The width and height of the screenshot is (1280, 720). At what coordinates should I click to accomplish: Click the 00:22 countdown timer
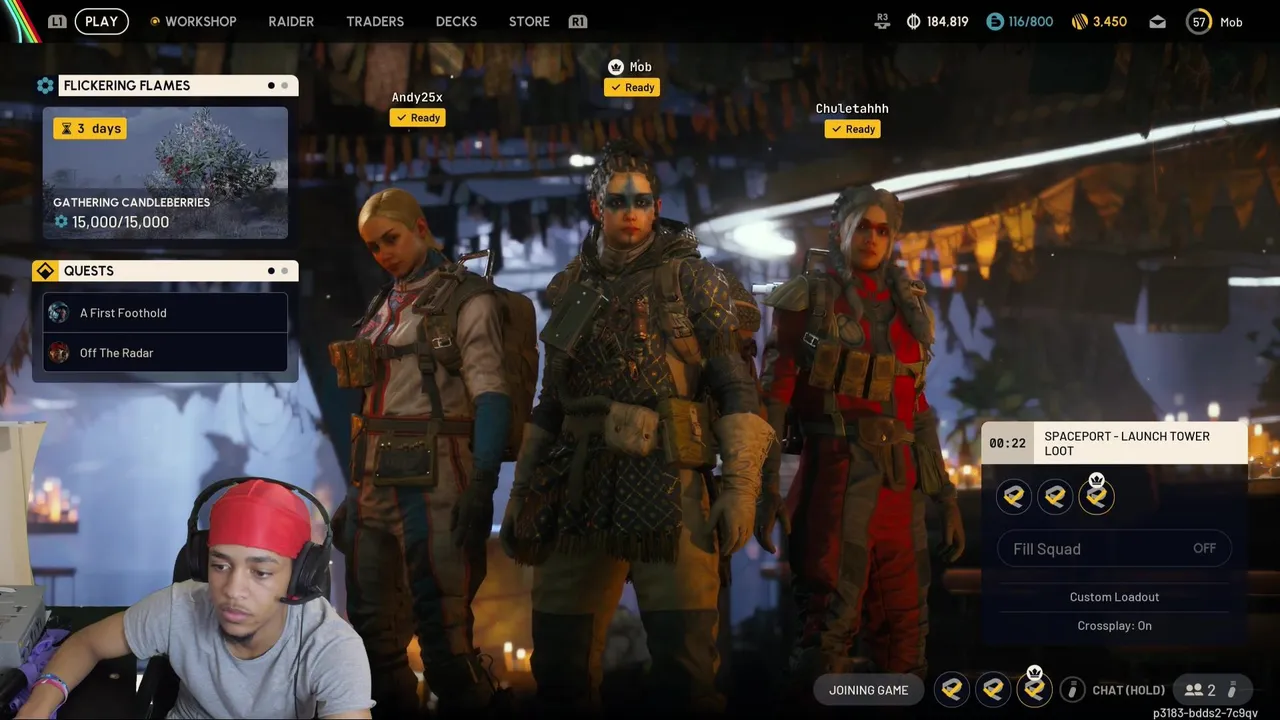pyautogui.click(x=1007, y=444)
